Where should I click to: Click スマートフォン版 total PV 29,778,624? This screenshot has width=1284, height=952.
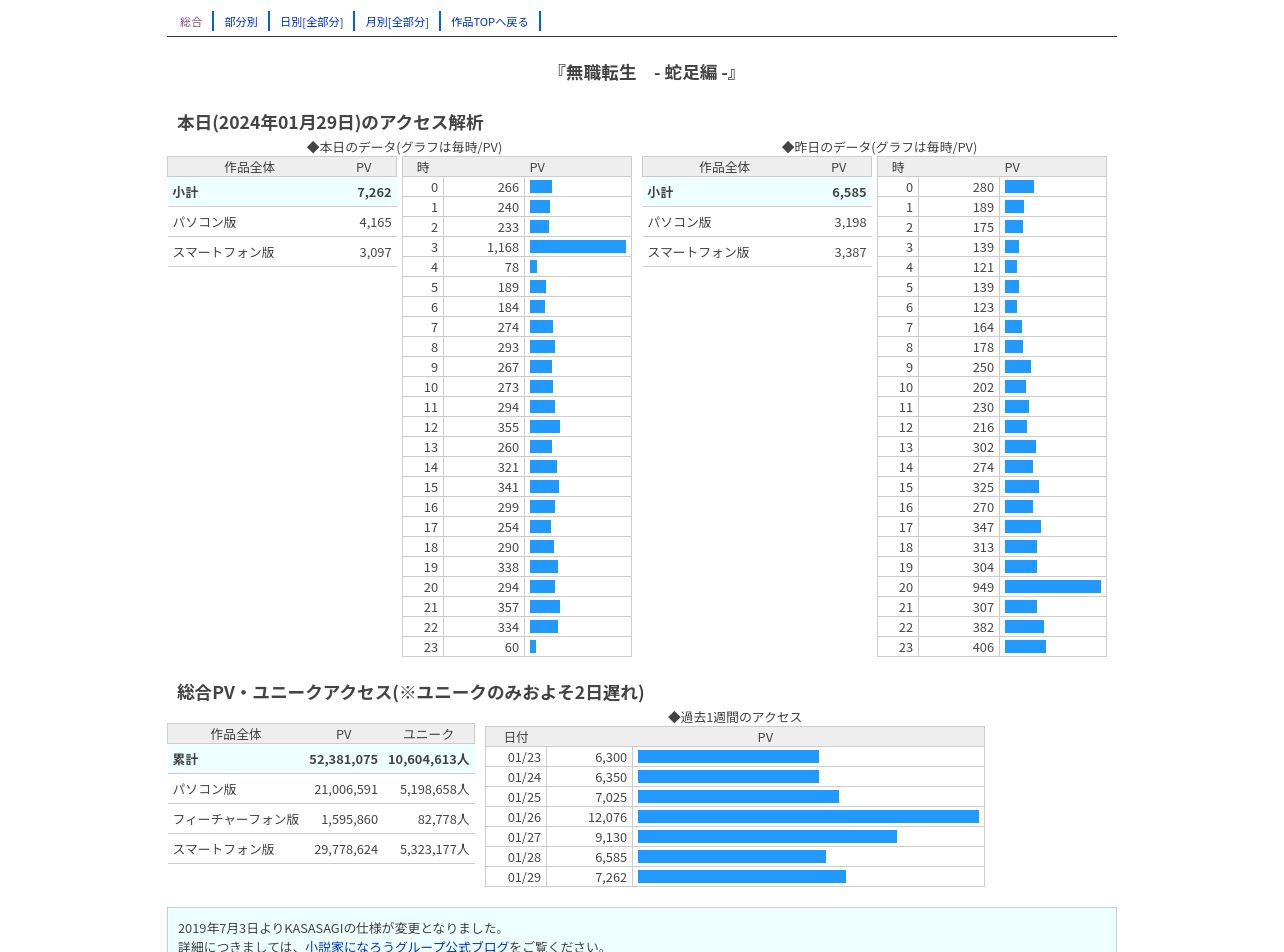346,849
